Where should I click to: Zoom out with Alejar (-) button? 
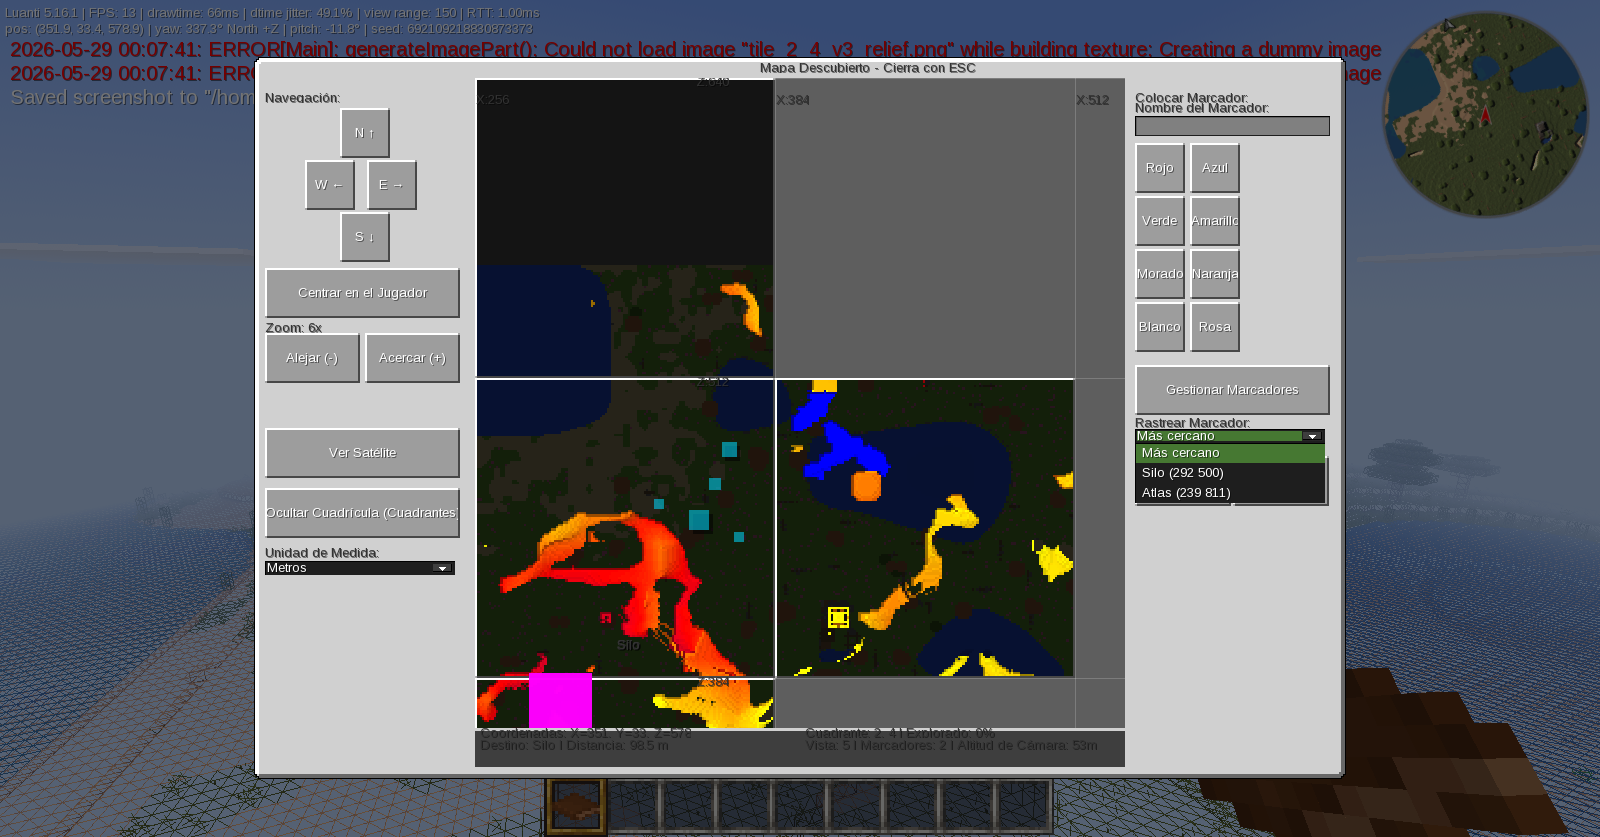(312, 358)
